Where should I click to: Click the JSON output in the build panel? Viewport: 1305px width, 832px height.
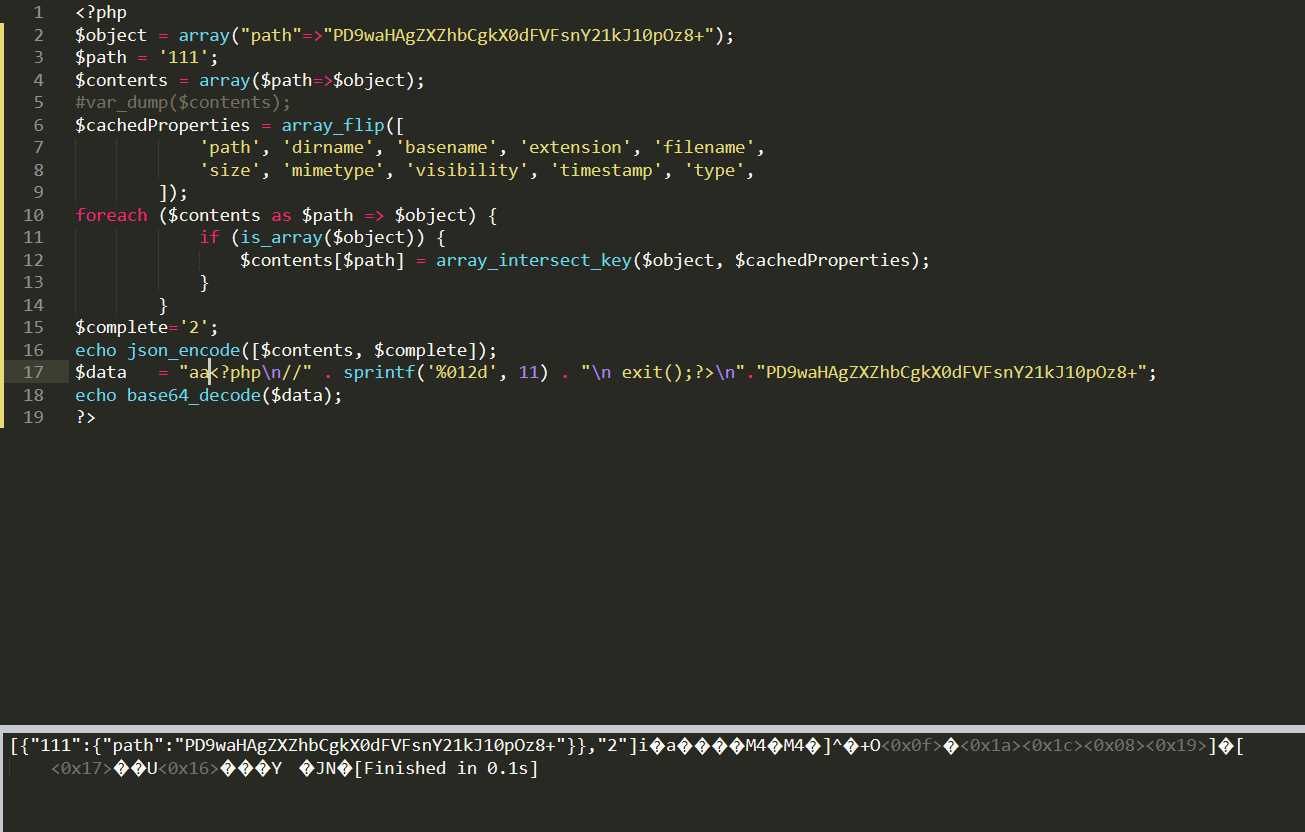(x=325, y=745)
